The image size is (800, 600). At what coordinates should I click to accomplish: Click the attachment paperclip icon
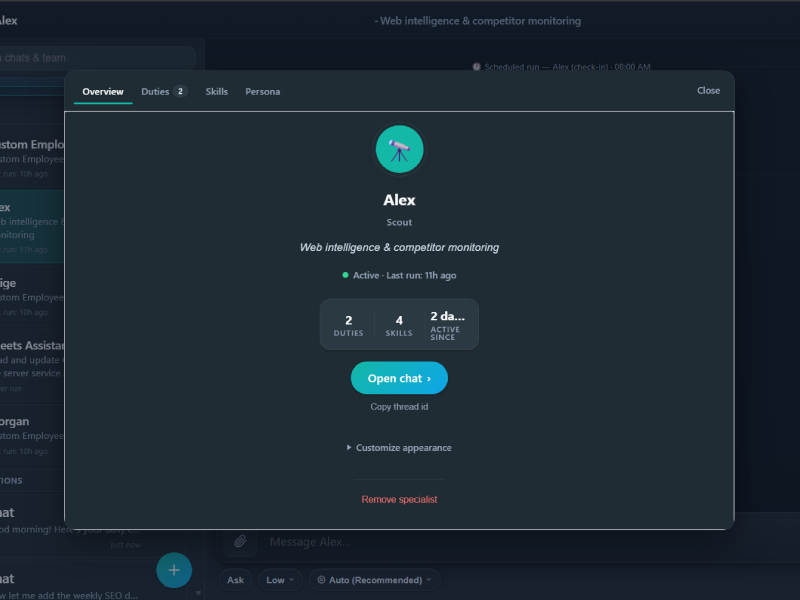pyautogui.click(x=240, y=541)
